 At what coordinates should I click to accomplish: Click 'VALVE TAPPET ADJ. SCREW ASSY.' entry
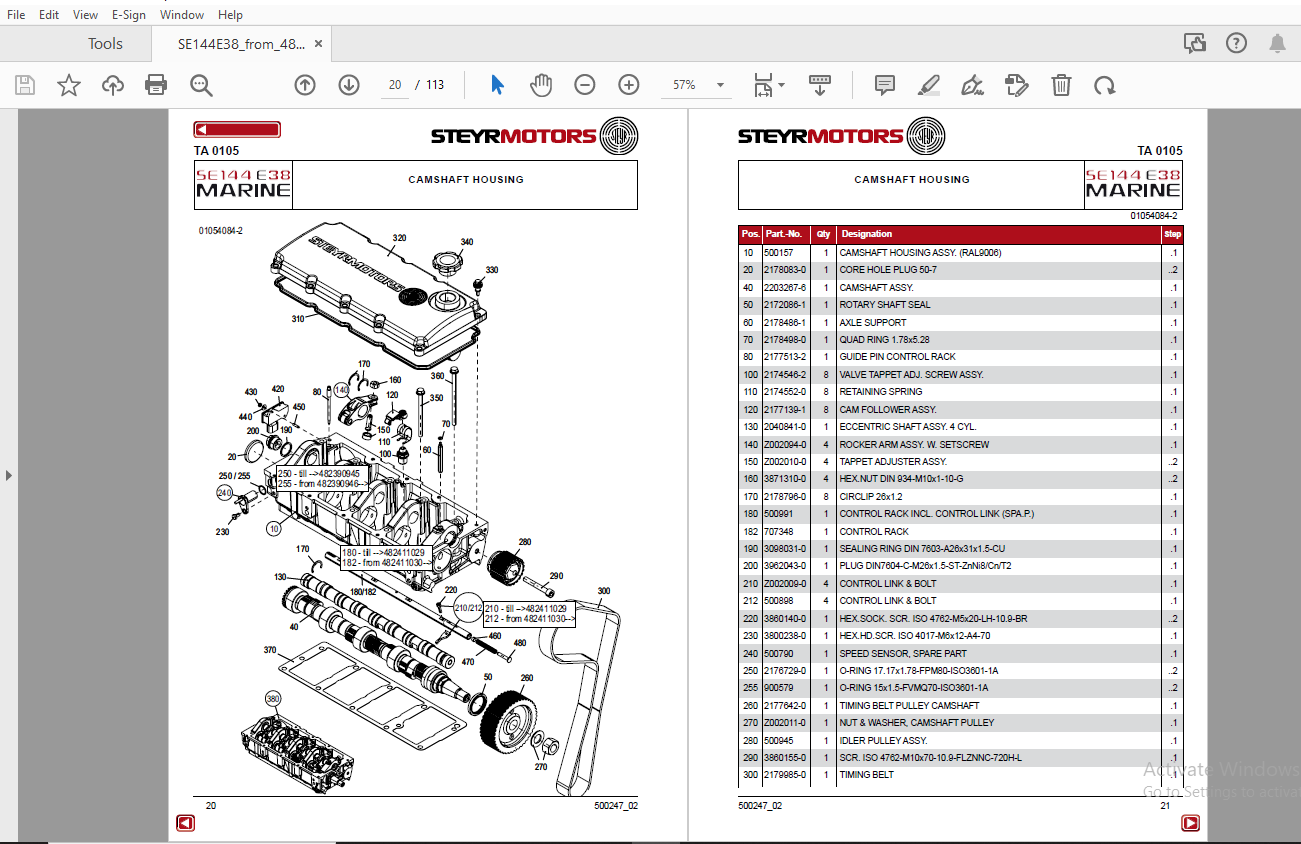click(912, 375)
